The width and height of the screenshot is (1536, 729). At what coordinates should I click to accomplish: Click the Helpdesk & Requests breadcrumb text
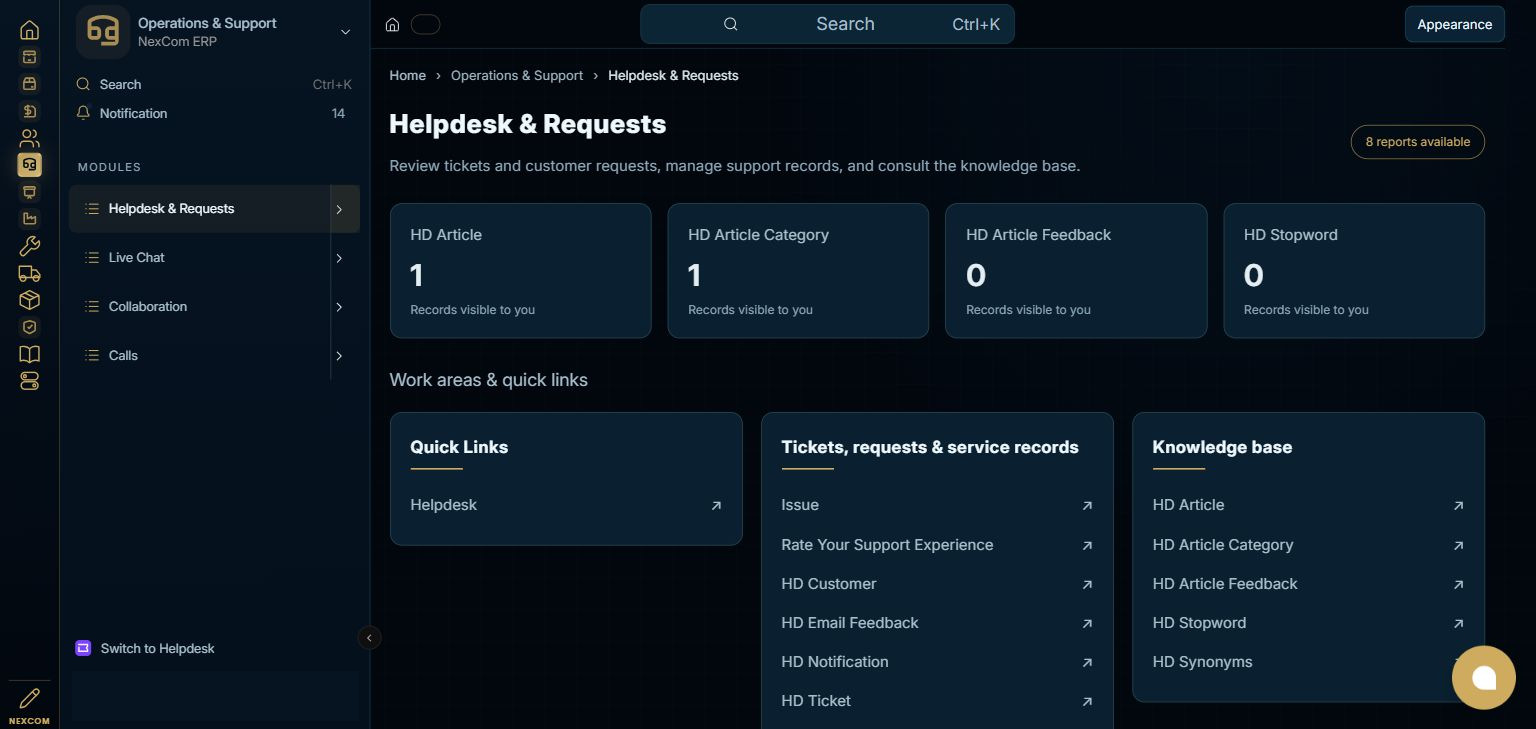coord(673,75)
